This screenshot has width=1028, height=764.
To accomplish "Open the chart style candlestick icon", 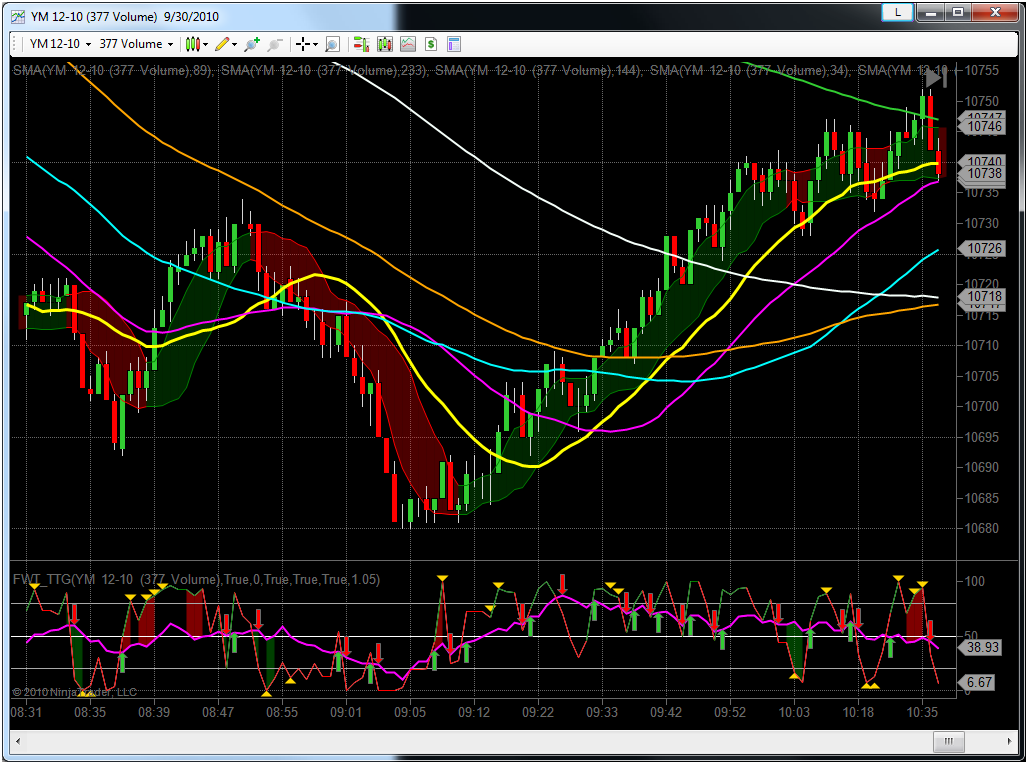I will click(x=193, y=44).
